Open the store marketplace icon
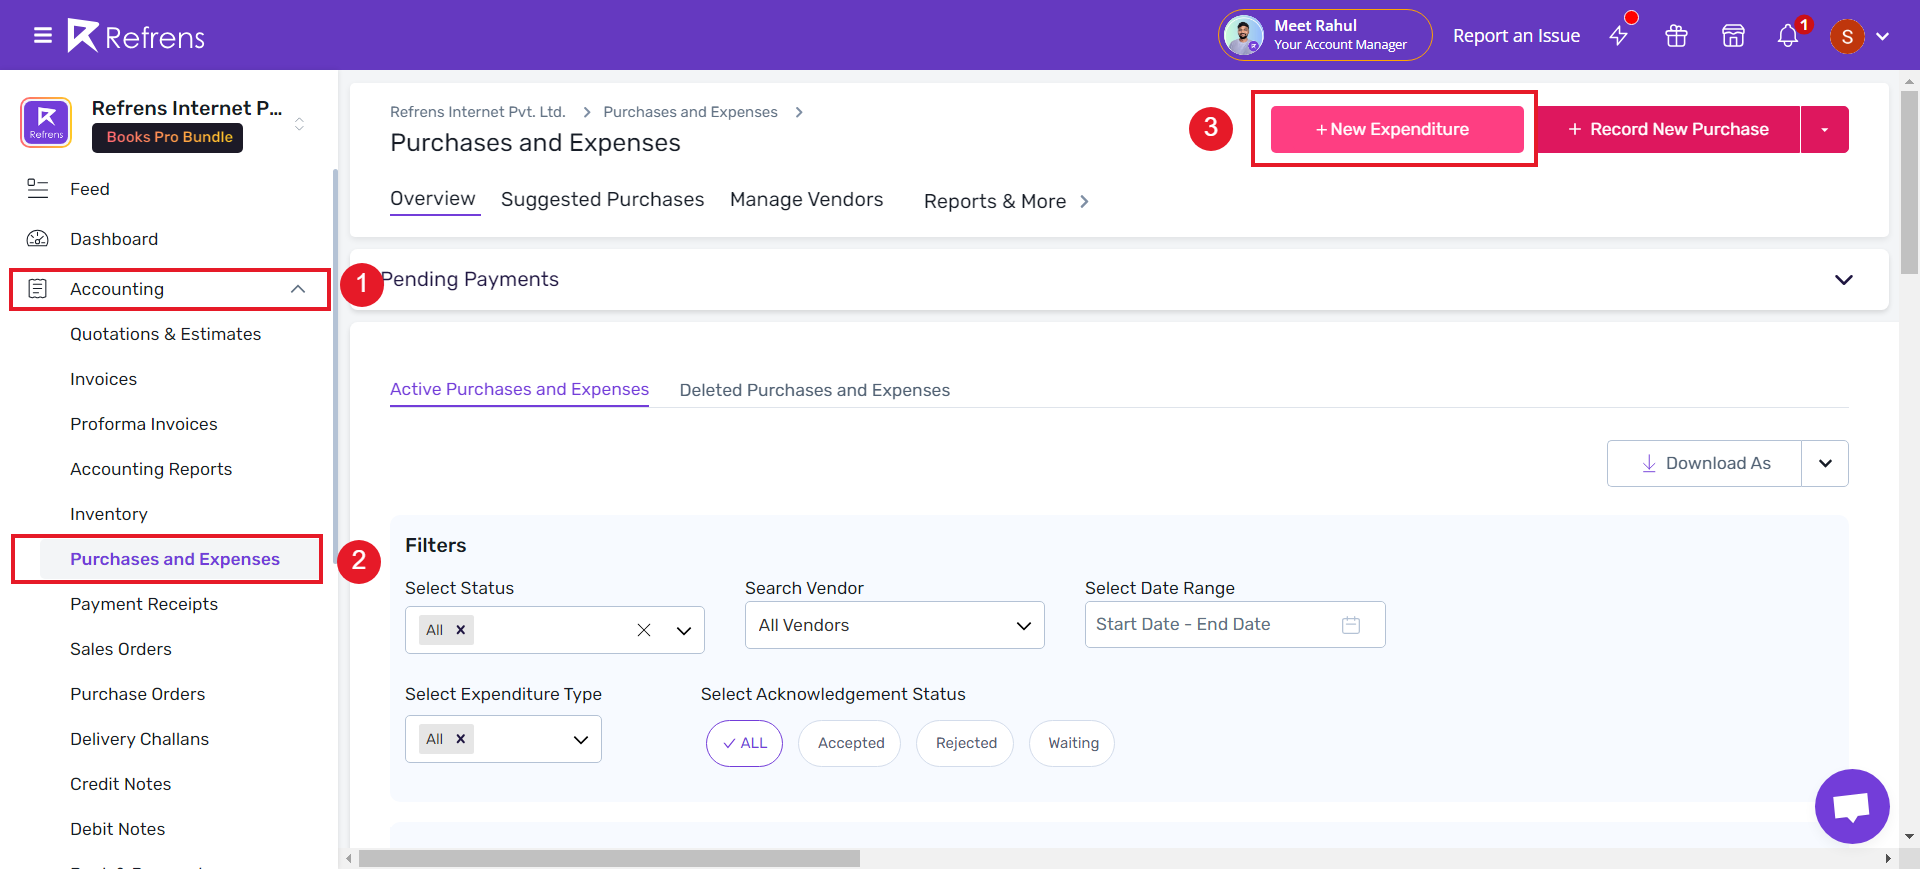 [1733, 36]
